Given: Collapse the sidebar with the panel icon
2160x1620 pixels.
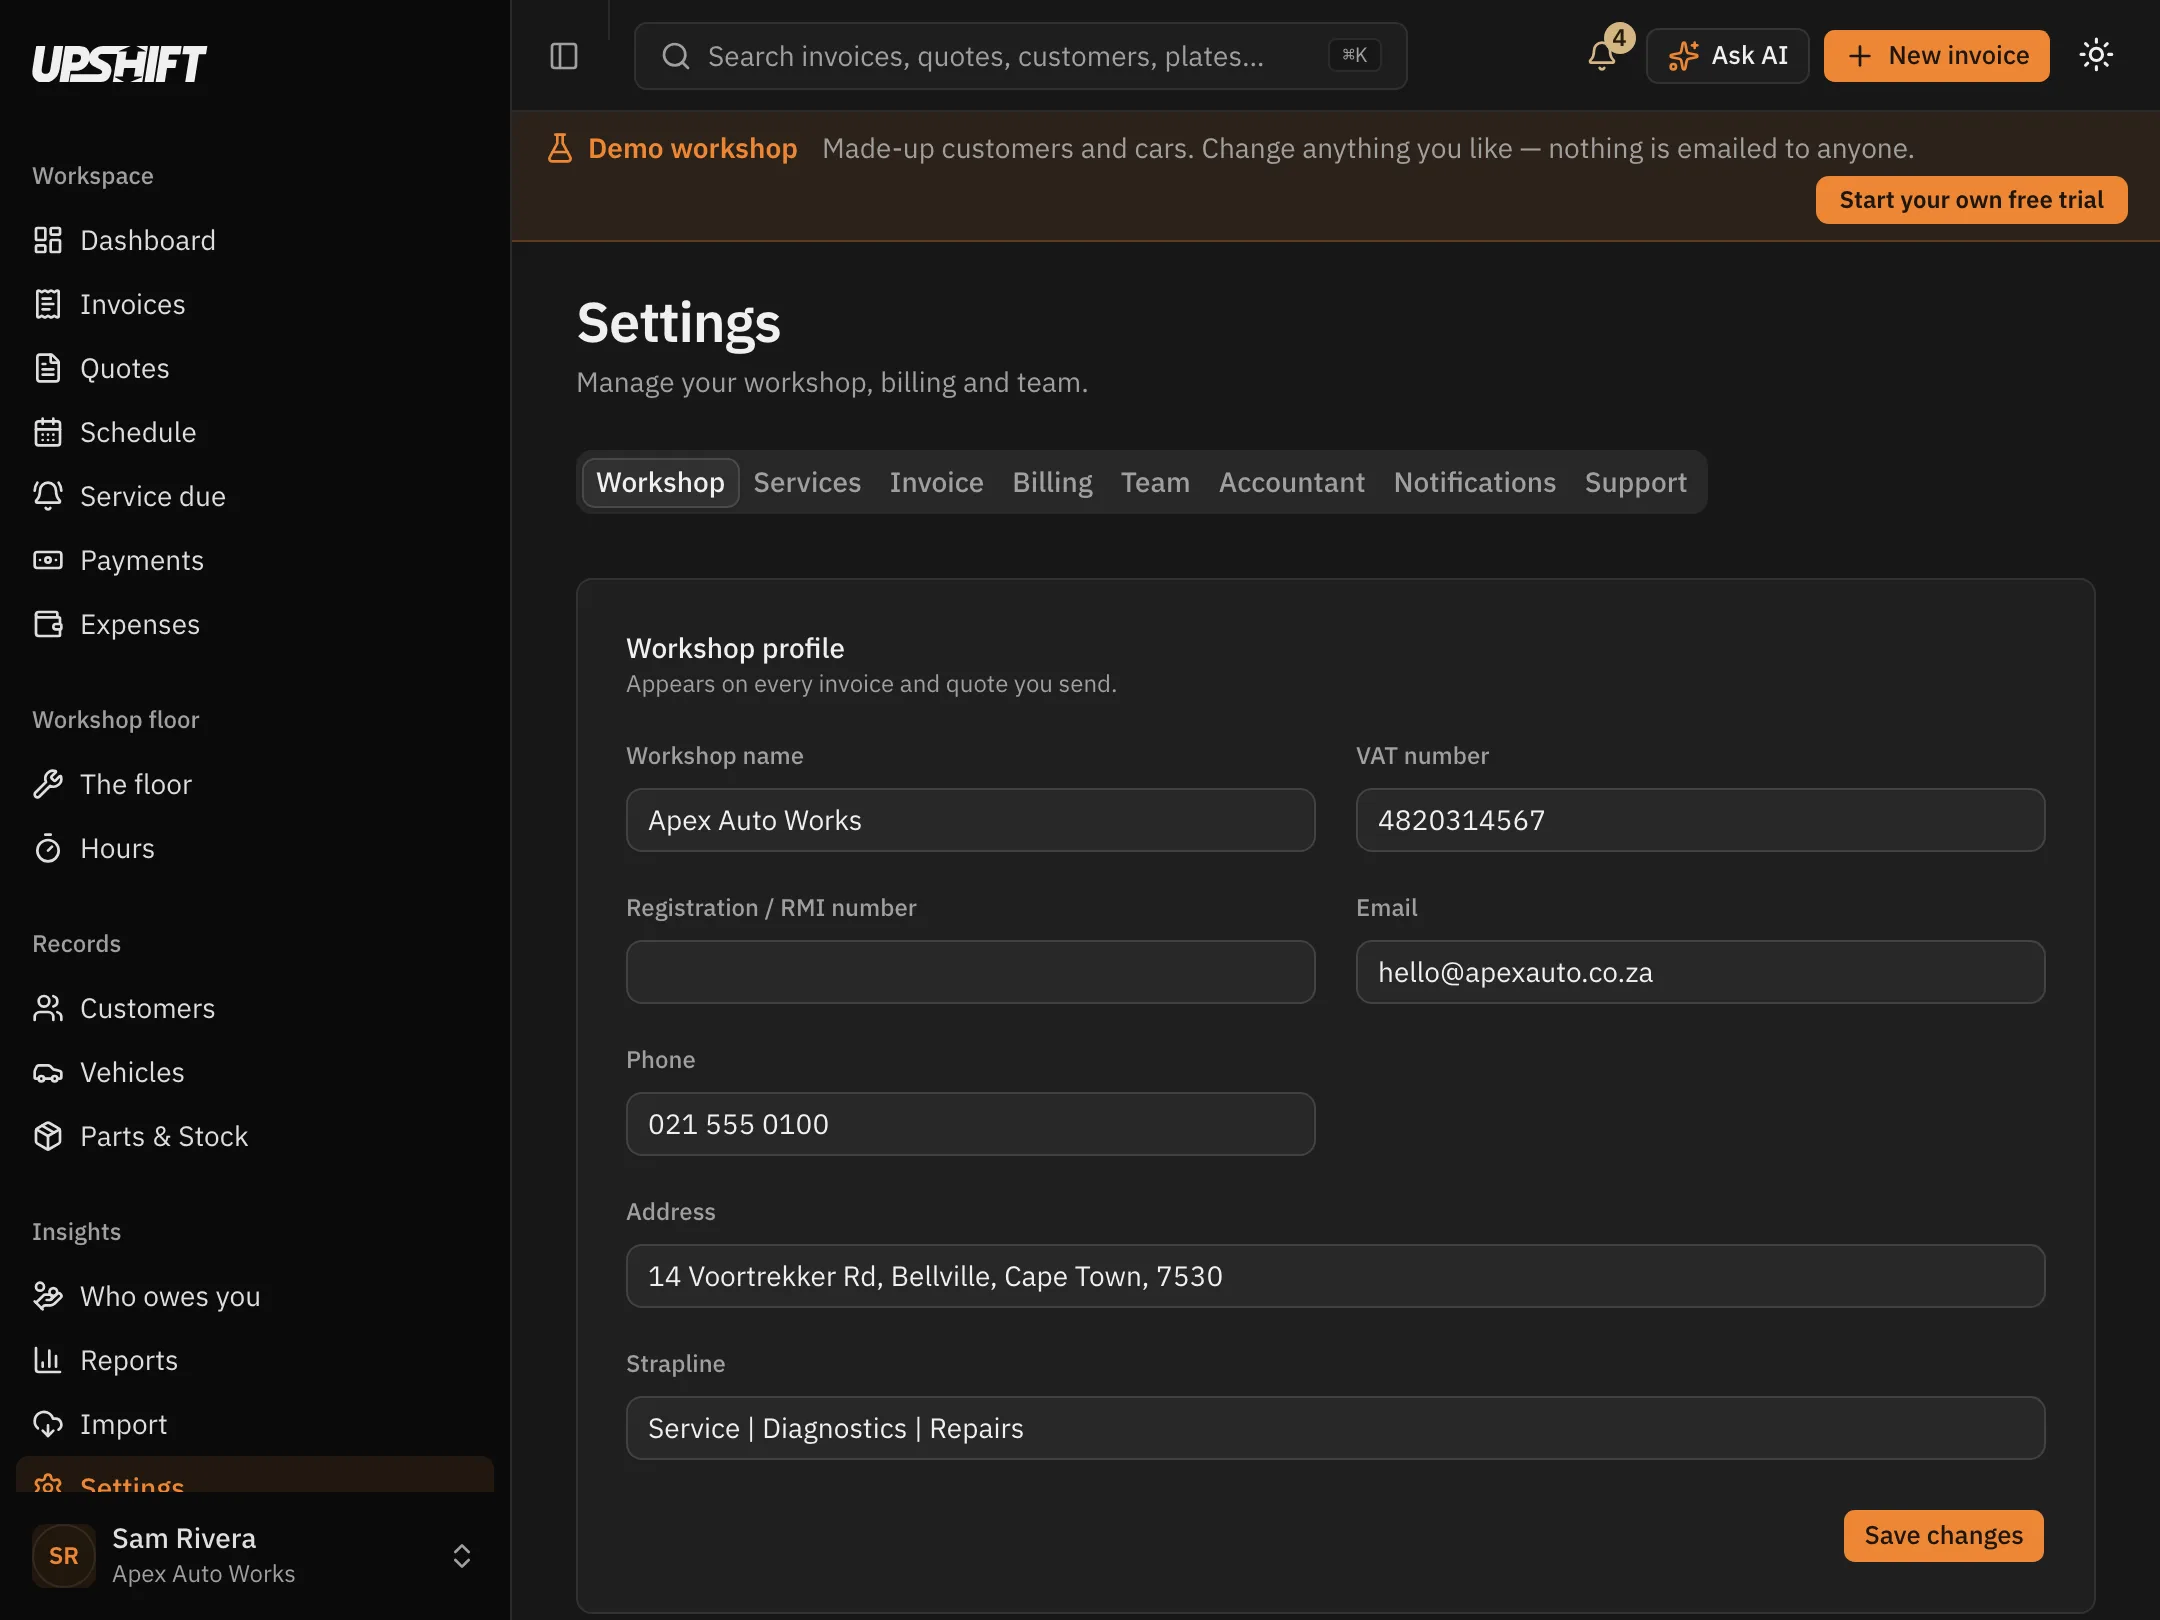Looking at the screenshot, I should [x=564, y=56].
